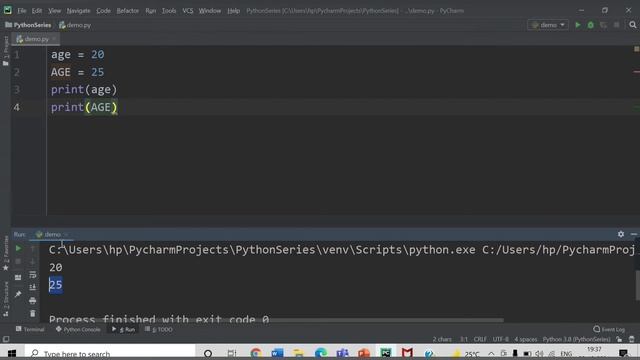Rerun demo from the Run panel play icon
Viewport: 640px width, 360px height.
(18, 248)
